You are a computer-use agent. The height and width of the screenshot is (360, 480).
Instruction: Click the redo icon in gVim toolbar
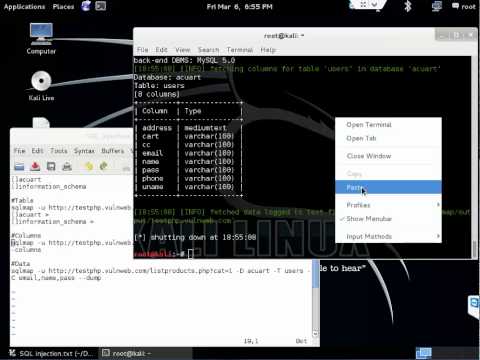click(104, 166)
